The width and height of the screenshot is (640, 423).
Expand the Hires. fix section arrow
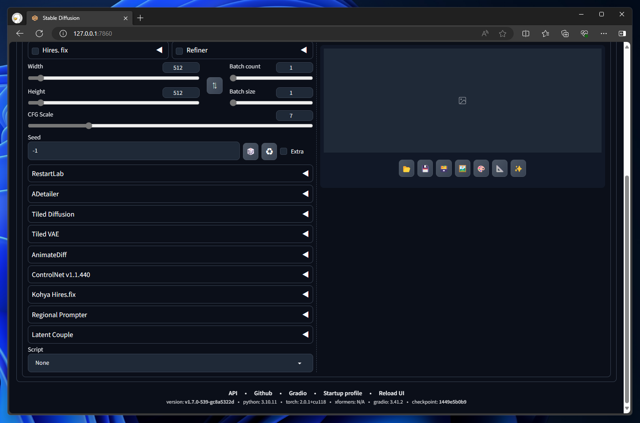coord(160,50)
